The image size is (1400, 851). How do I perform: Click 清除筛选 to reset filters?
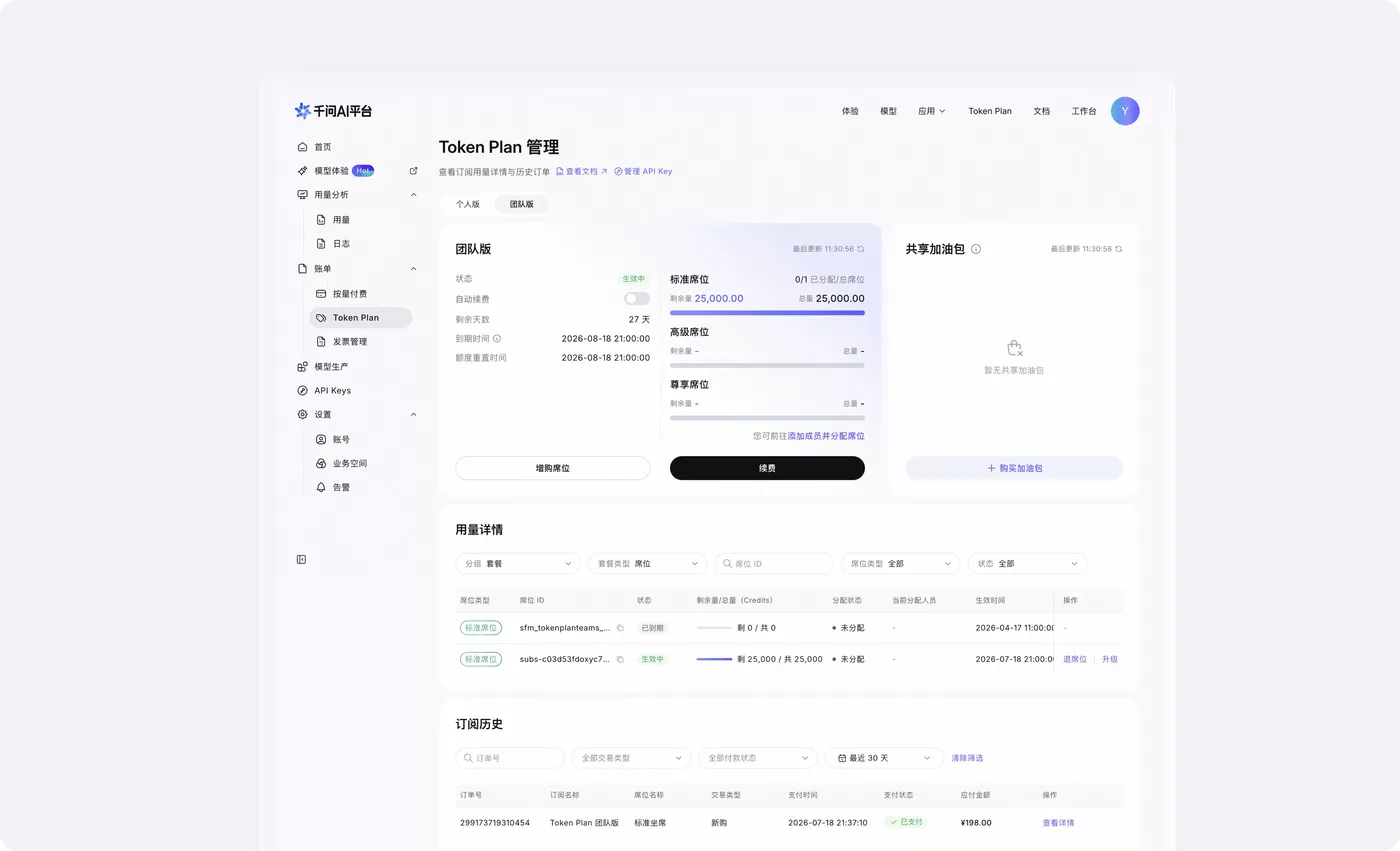[x=967, y=758]
